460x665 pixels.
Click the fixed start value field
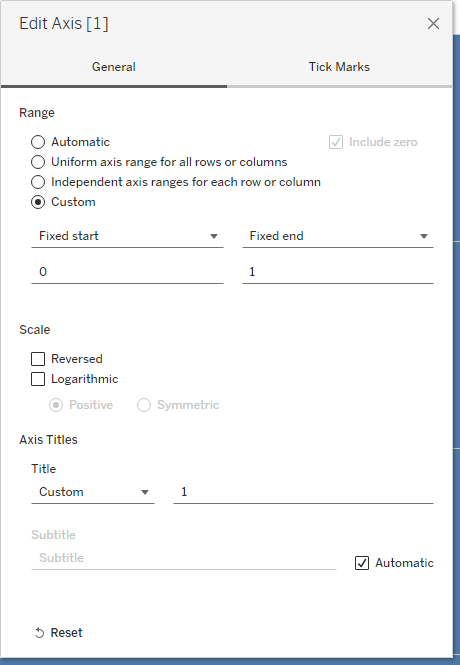127,272
